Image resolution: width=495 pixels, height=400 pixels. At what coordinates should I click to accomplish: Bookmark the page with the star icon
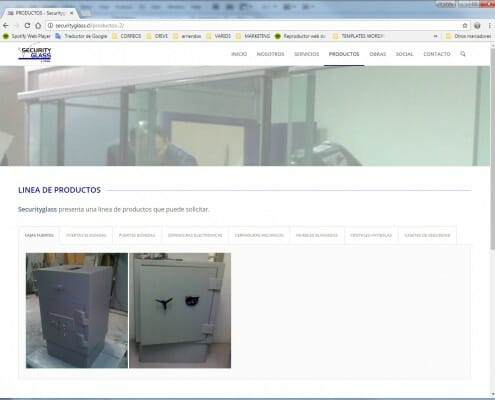465,26
